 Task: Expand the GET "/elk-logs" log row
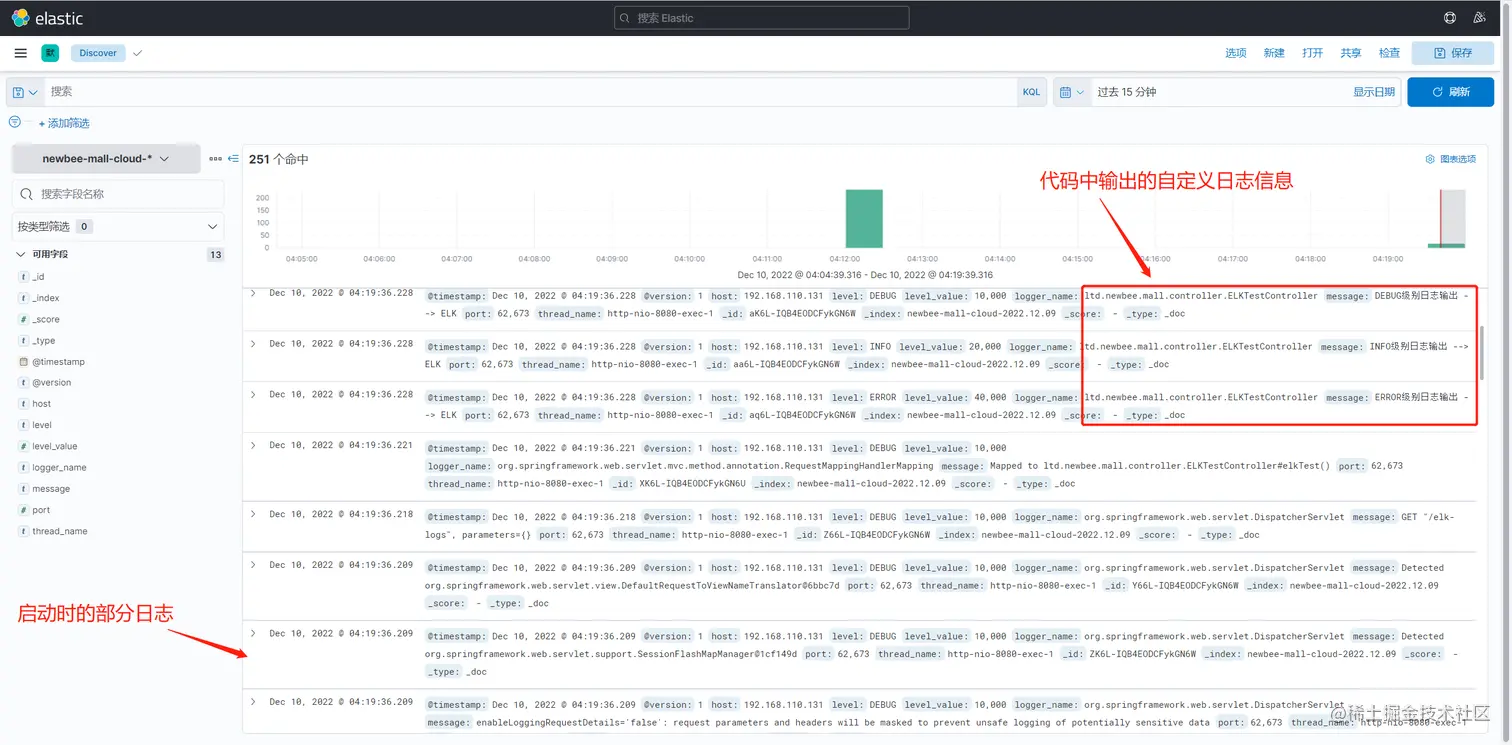pos(253,514)
